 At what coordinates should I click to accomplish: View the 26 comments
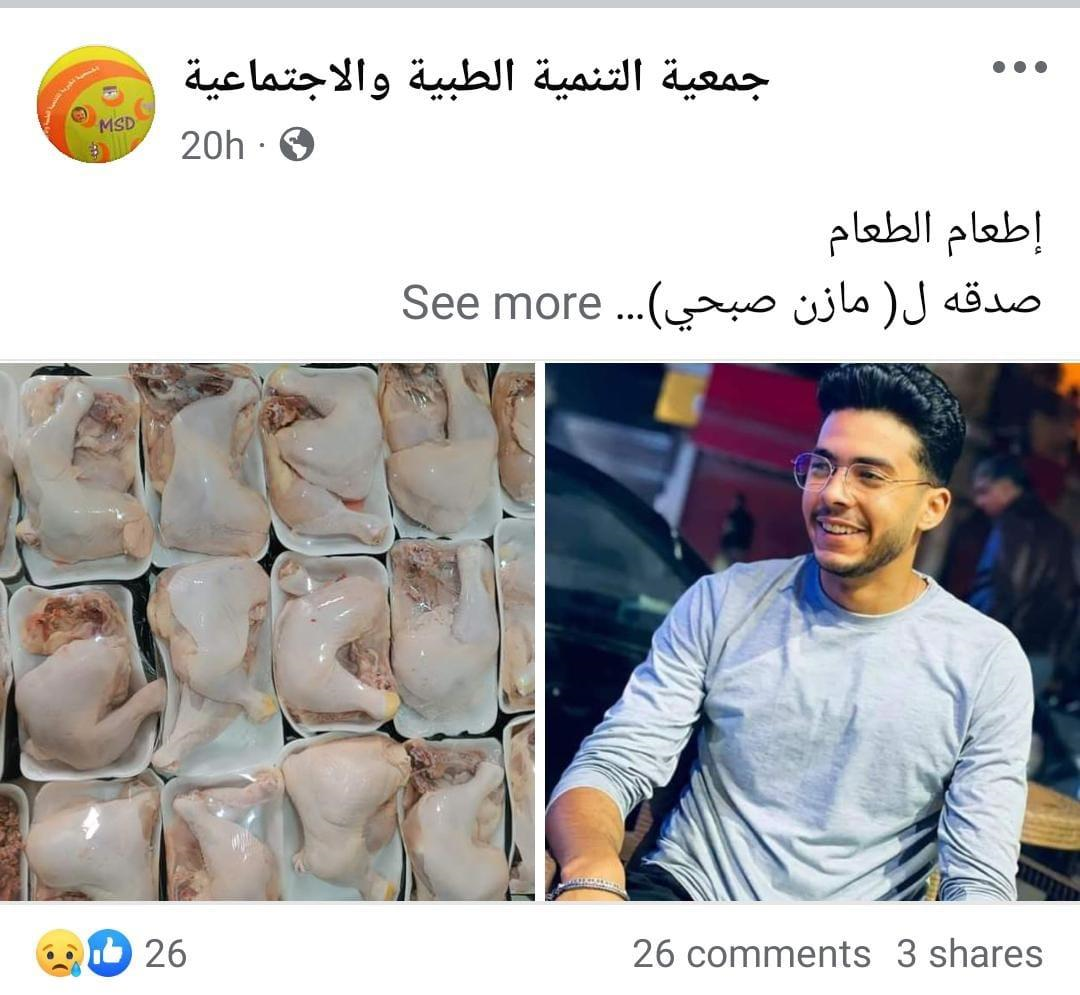point(751,954)
